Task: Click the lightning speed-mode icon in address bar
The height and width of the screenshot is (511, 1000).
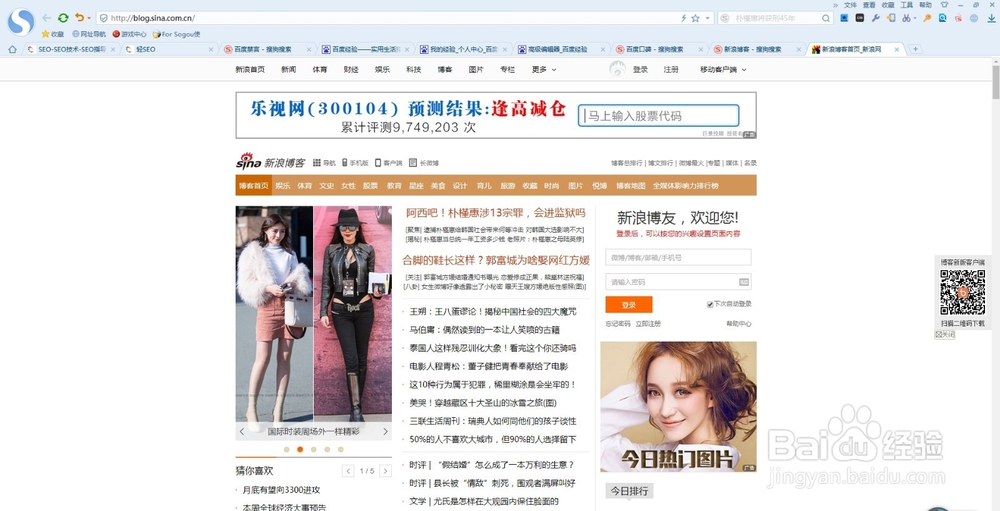Action: tap(684, 19)
